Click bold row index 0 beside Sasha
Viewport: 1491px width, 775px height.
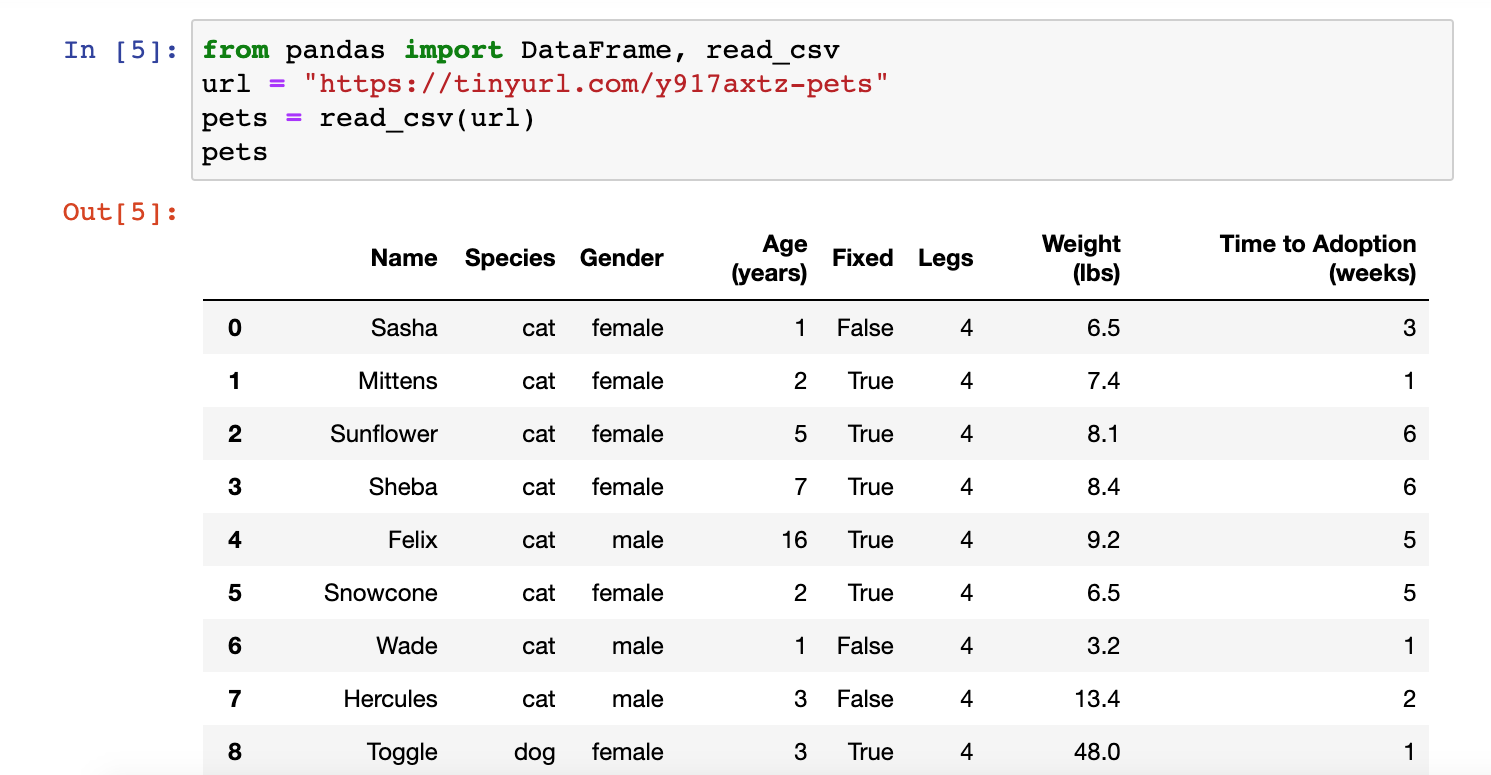(235, 328)
